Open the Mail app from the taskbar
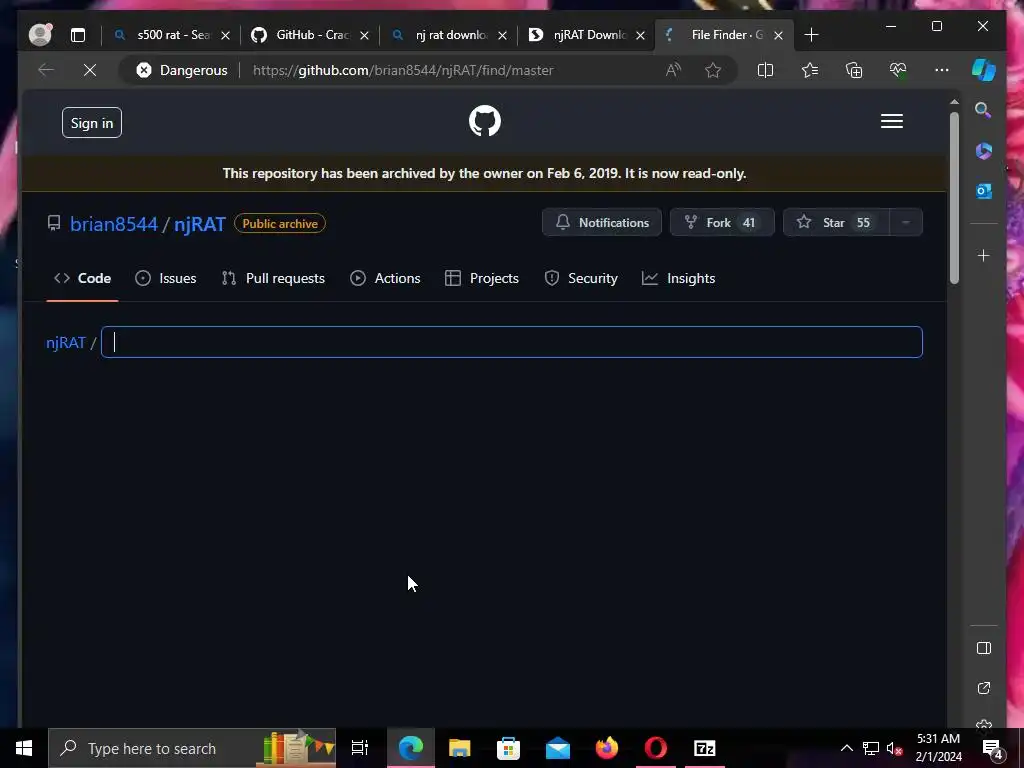 [x=558, y=748]
